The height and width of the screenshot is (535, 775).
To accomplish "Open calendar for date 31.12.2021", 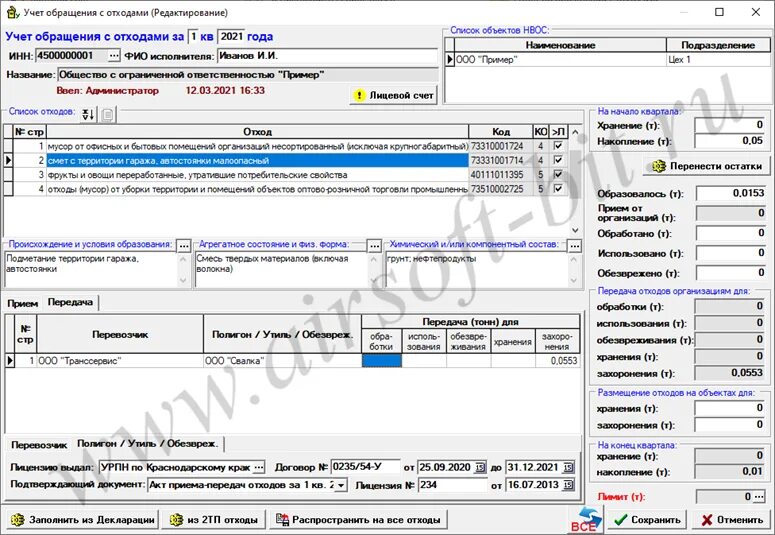I will (x=568, y=468).
